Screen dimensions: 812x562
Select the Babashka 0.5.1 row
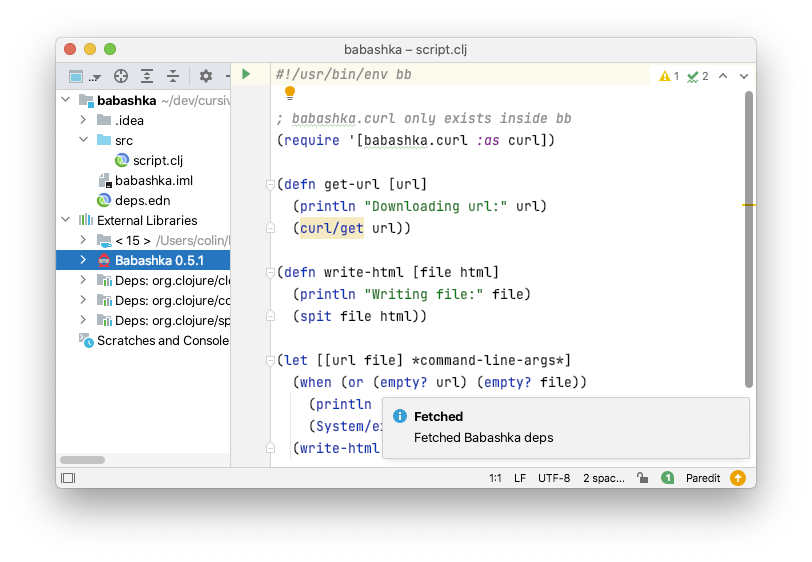point(143,260)
